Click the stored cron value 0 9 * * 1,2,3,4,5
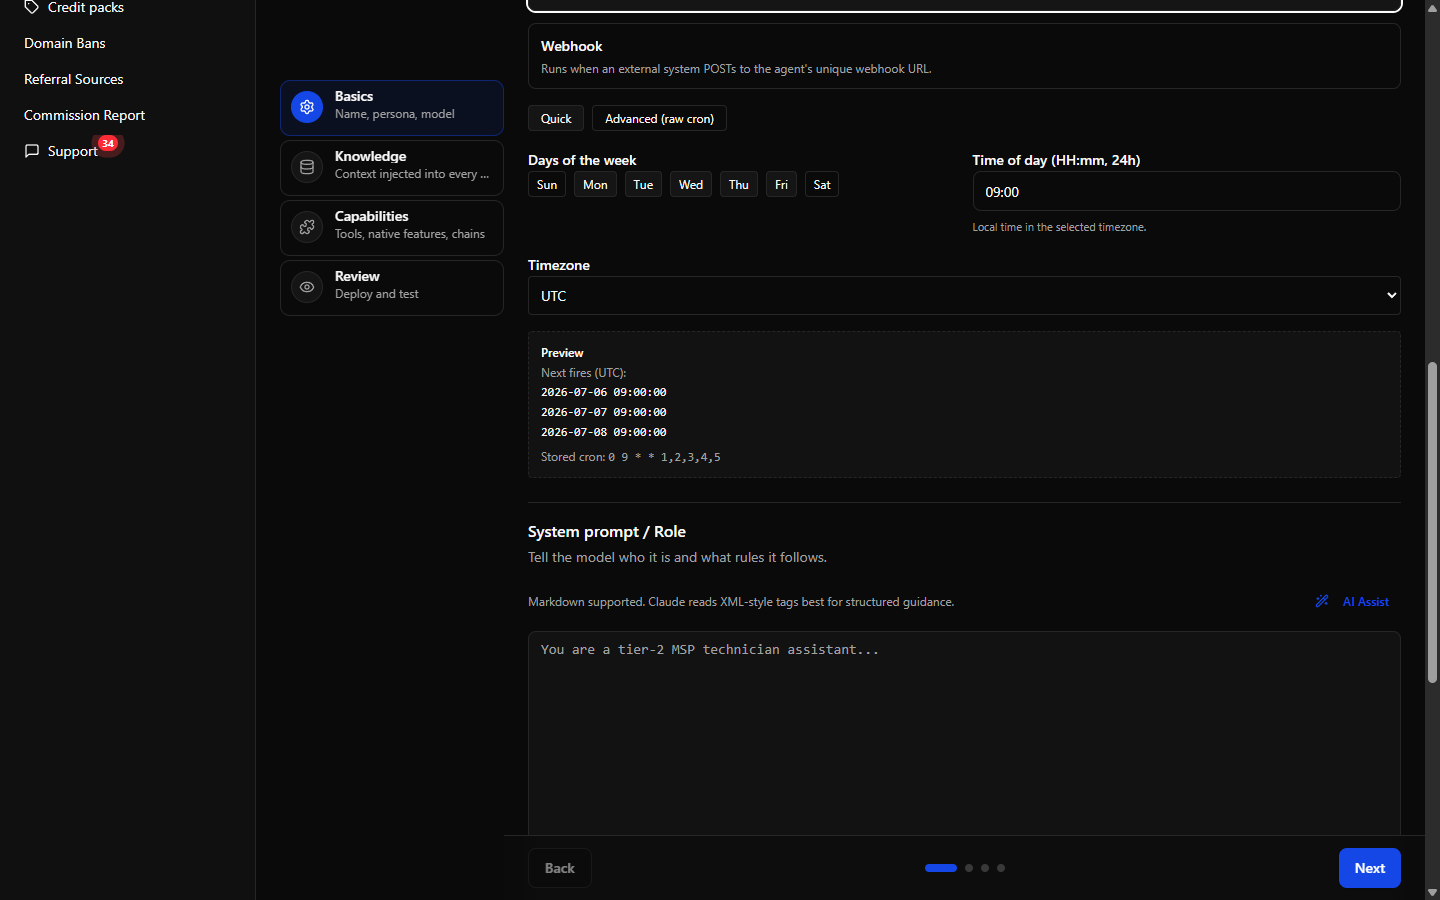The height and width of the screenshot is (900, 1440). point(664,457)
